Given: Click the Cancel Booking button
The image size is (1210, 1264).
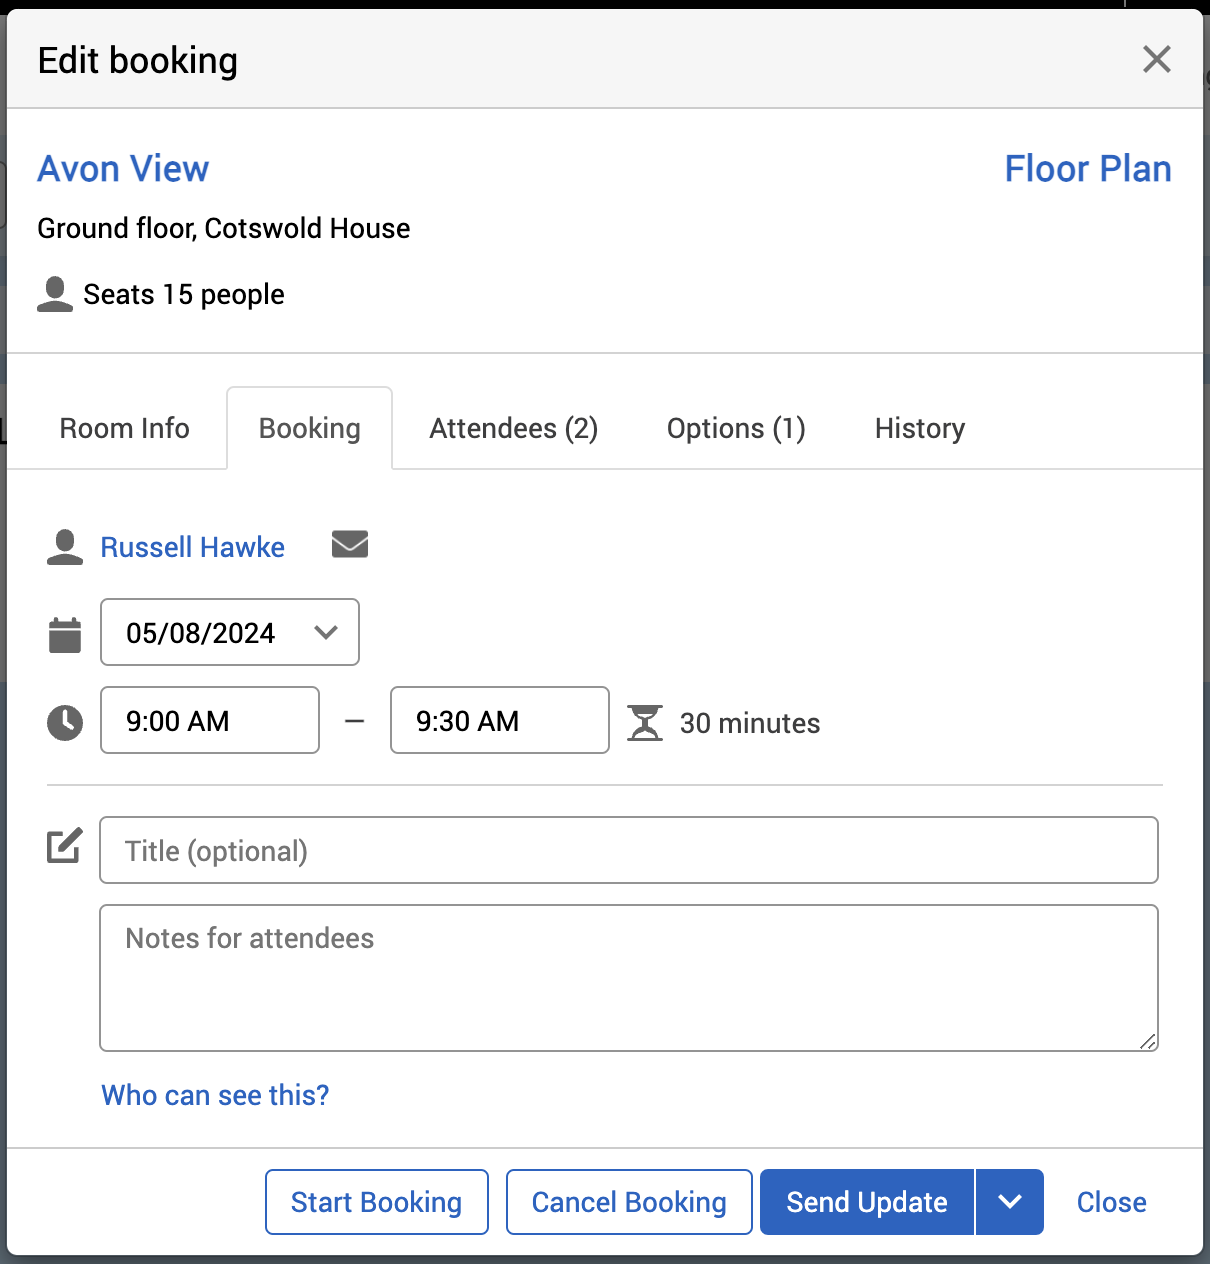Looking at the screenshot, I should click(629, 1202).
